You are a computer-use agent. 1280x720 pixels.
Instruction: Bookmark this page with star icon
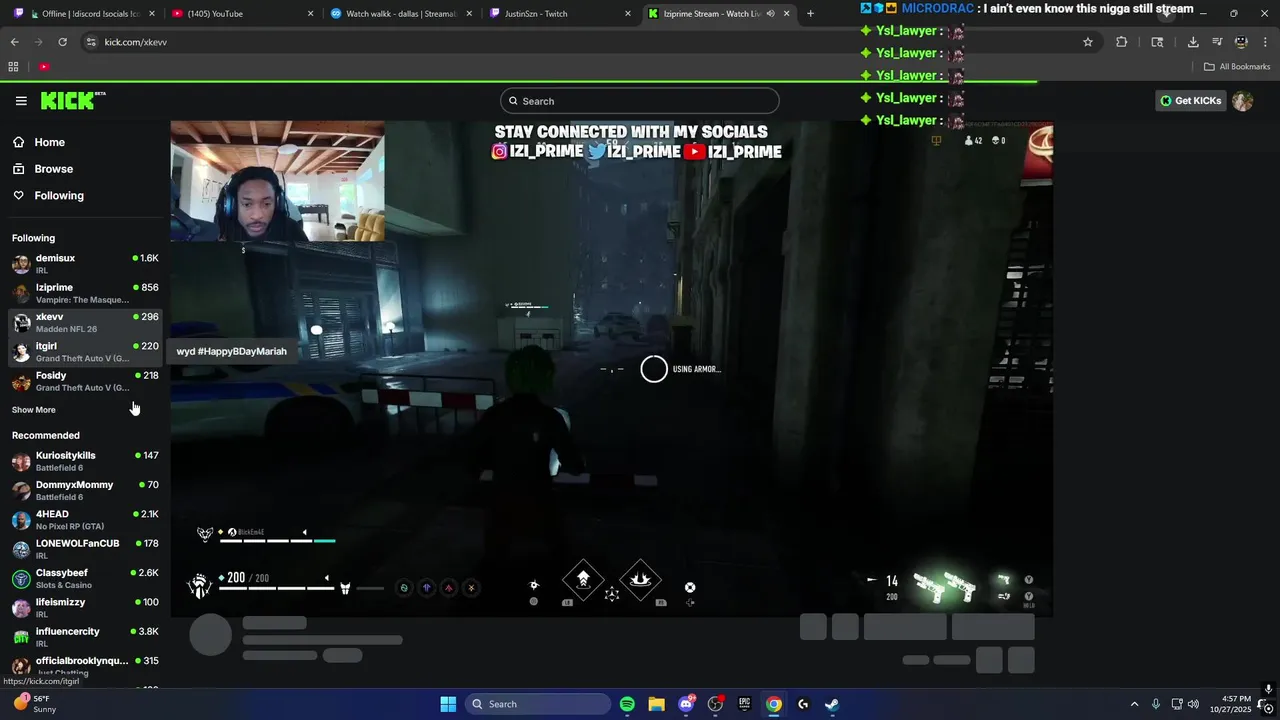pyautogui.click(x=1088, y=42)
